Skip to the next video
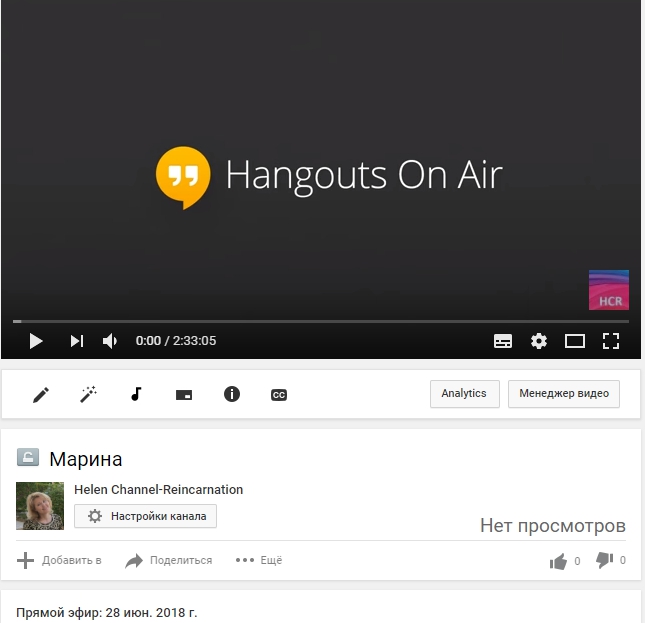645x623 pixels. point(76,341)
